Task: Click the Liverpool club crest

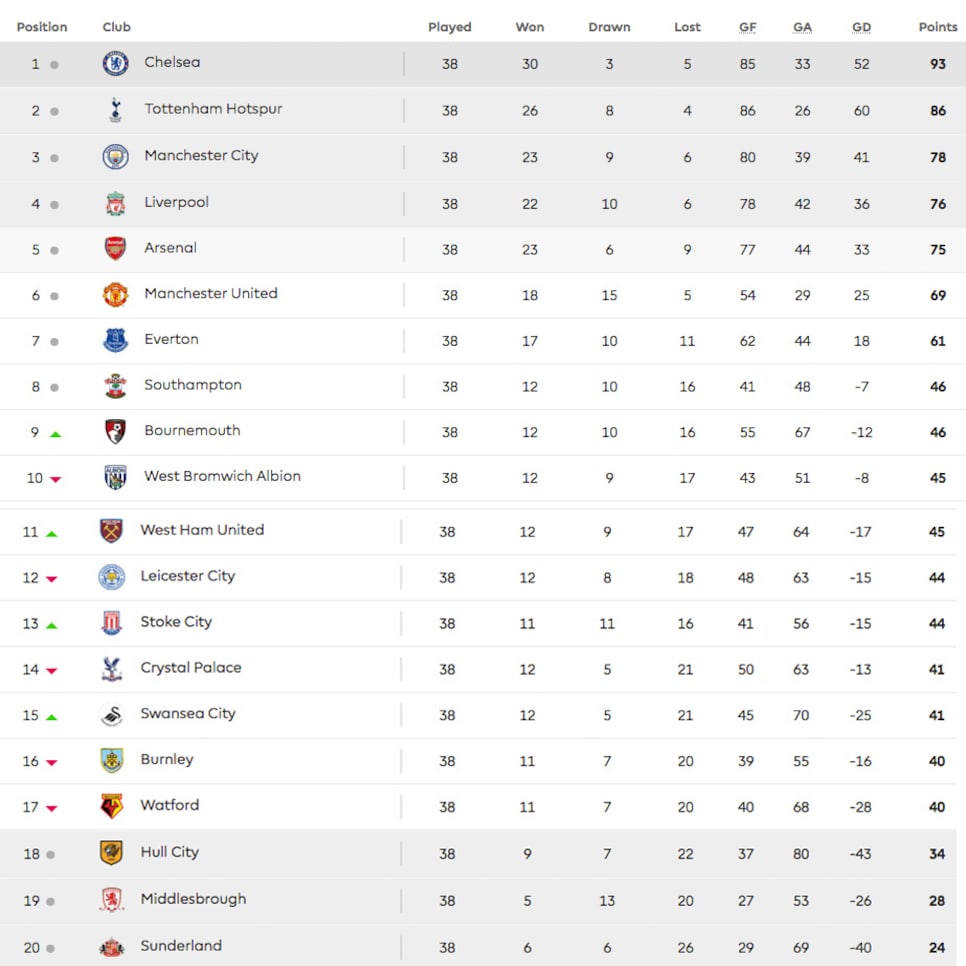Action: [x=115, y=203]
